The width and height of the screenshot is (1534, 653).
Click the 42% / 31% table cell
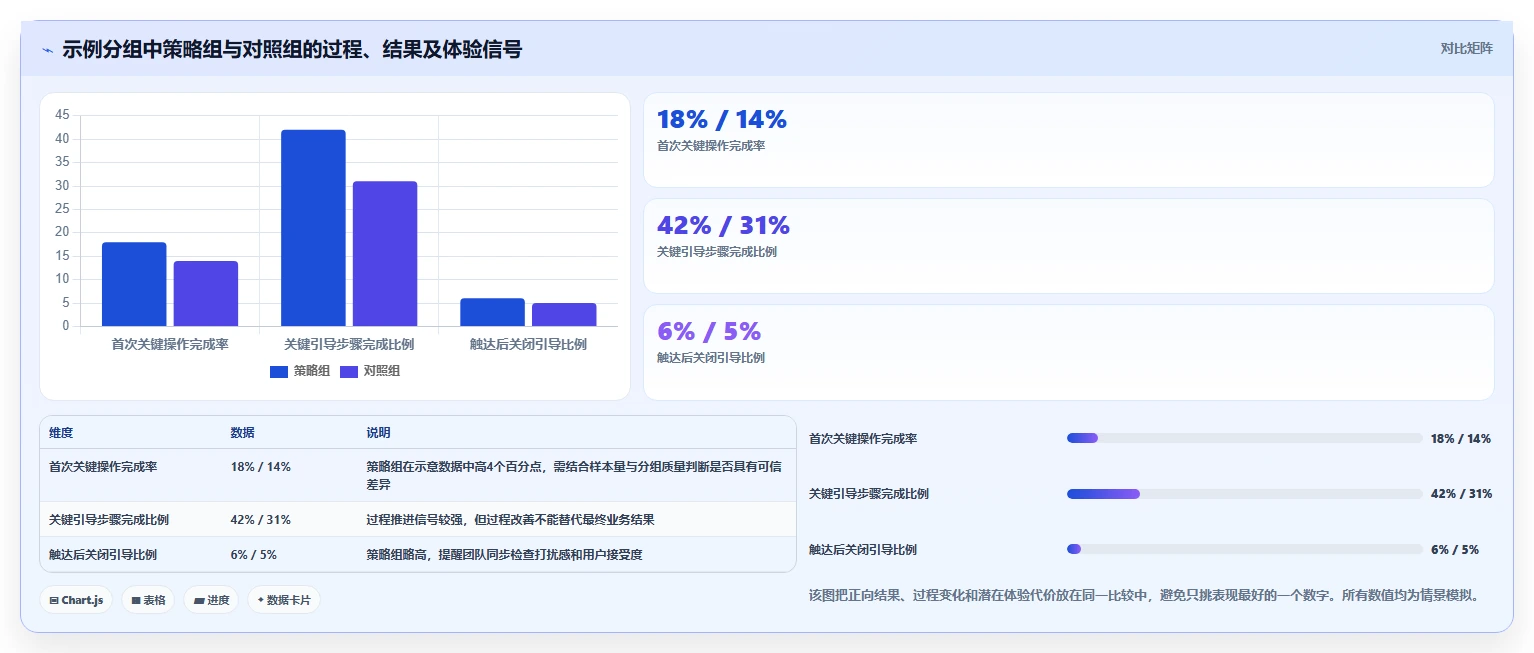tap(261, 519)
